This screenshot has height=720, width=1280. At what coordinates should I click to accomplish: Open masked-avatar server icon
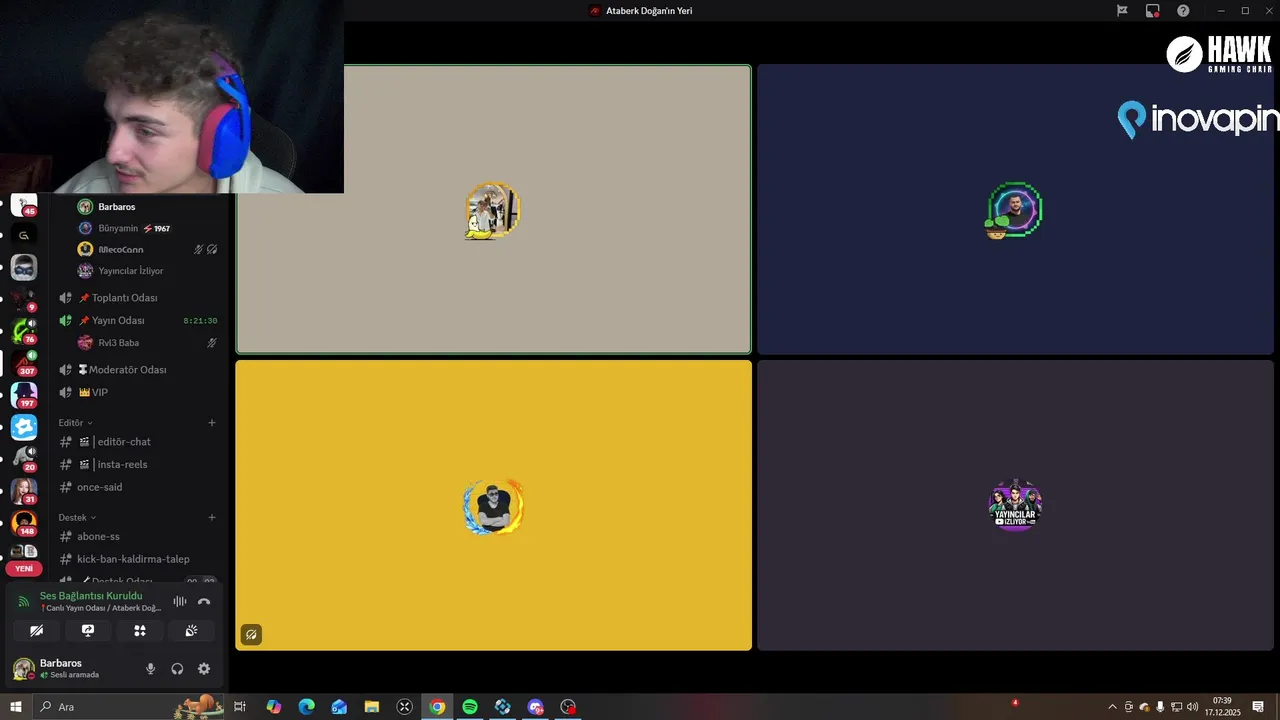point(24,267)
